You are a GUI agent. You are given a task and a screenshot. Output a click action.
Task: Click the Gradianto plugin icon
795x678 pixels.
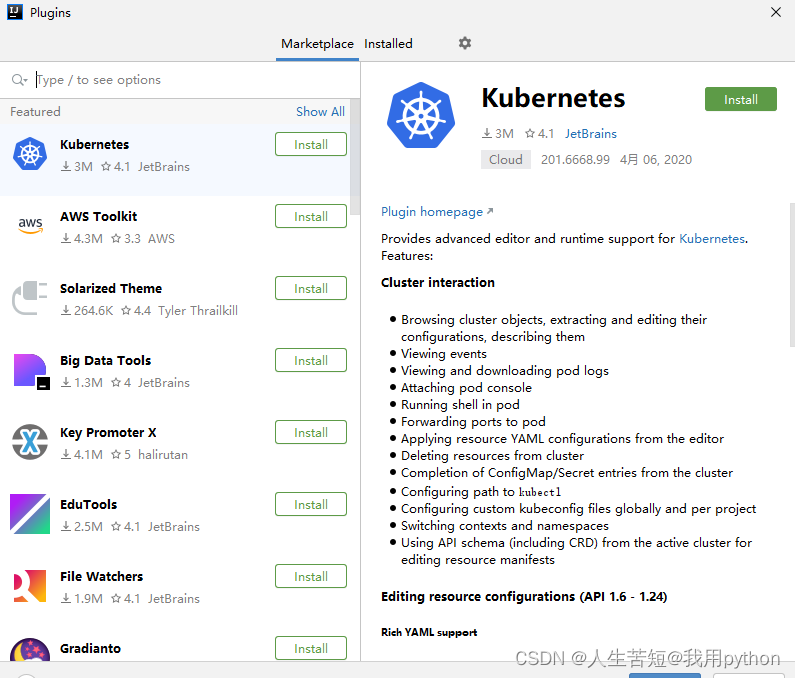click(x=30, y=650)
